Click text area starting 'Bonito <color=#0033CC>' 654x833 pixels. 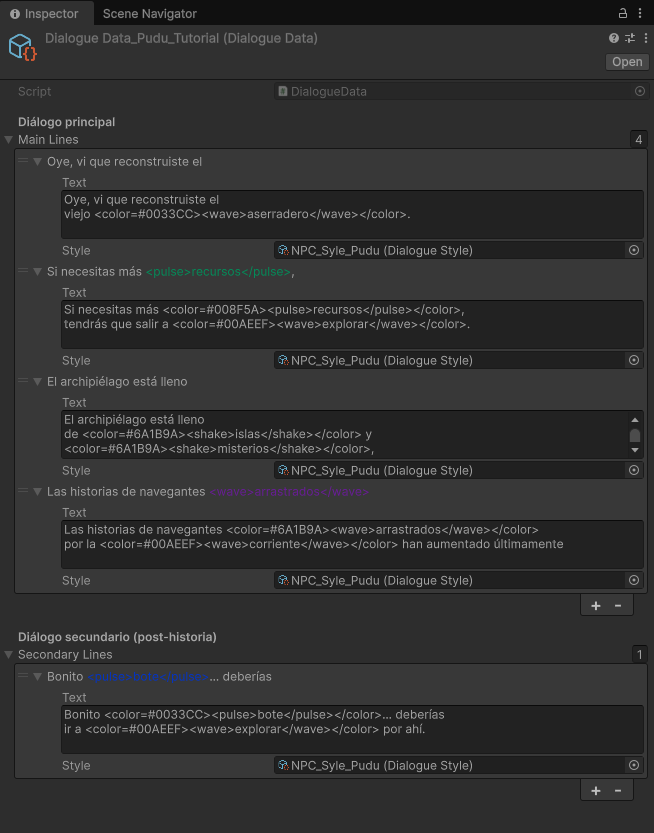pos(352,729)
